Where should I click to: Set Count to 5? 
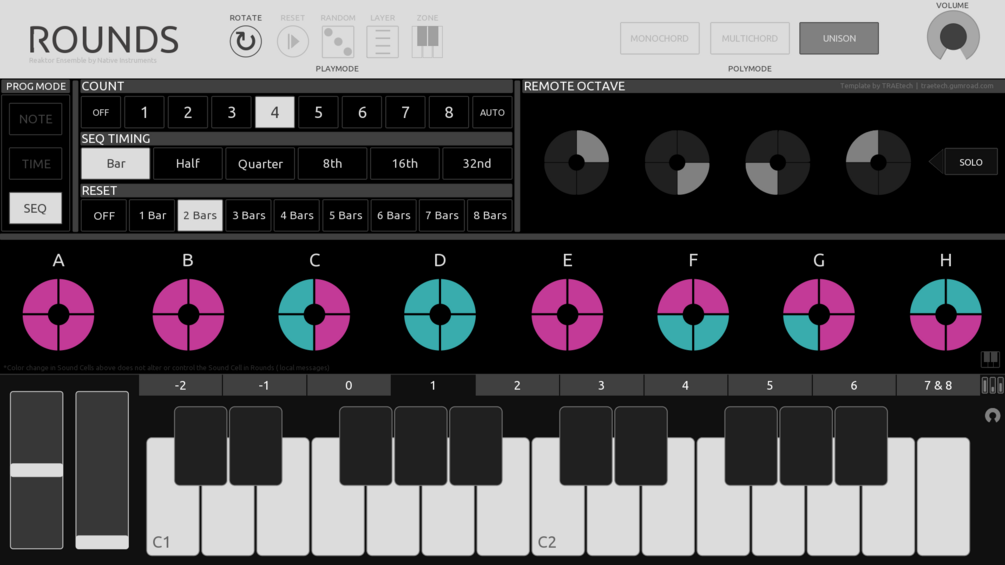(x=319, y=112)
